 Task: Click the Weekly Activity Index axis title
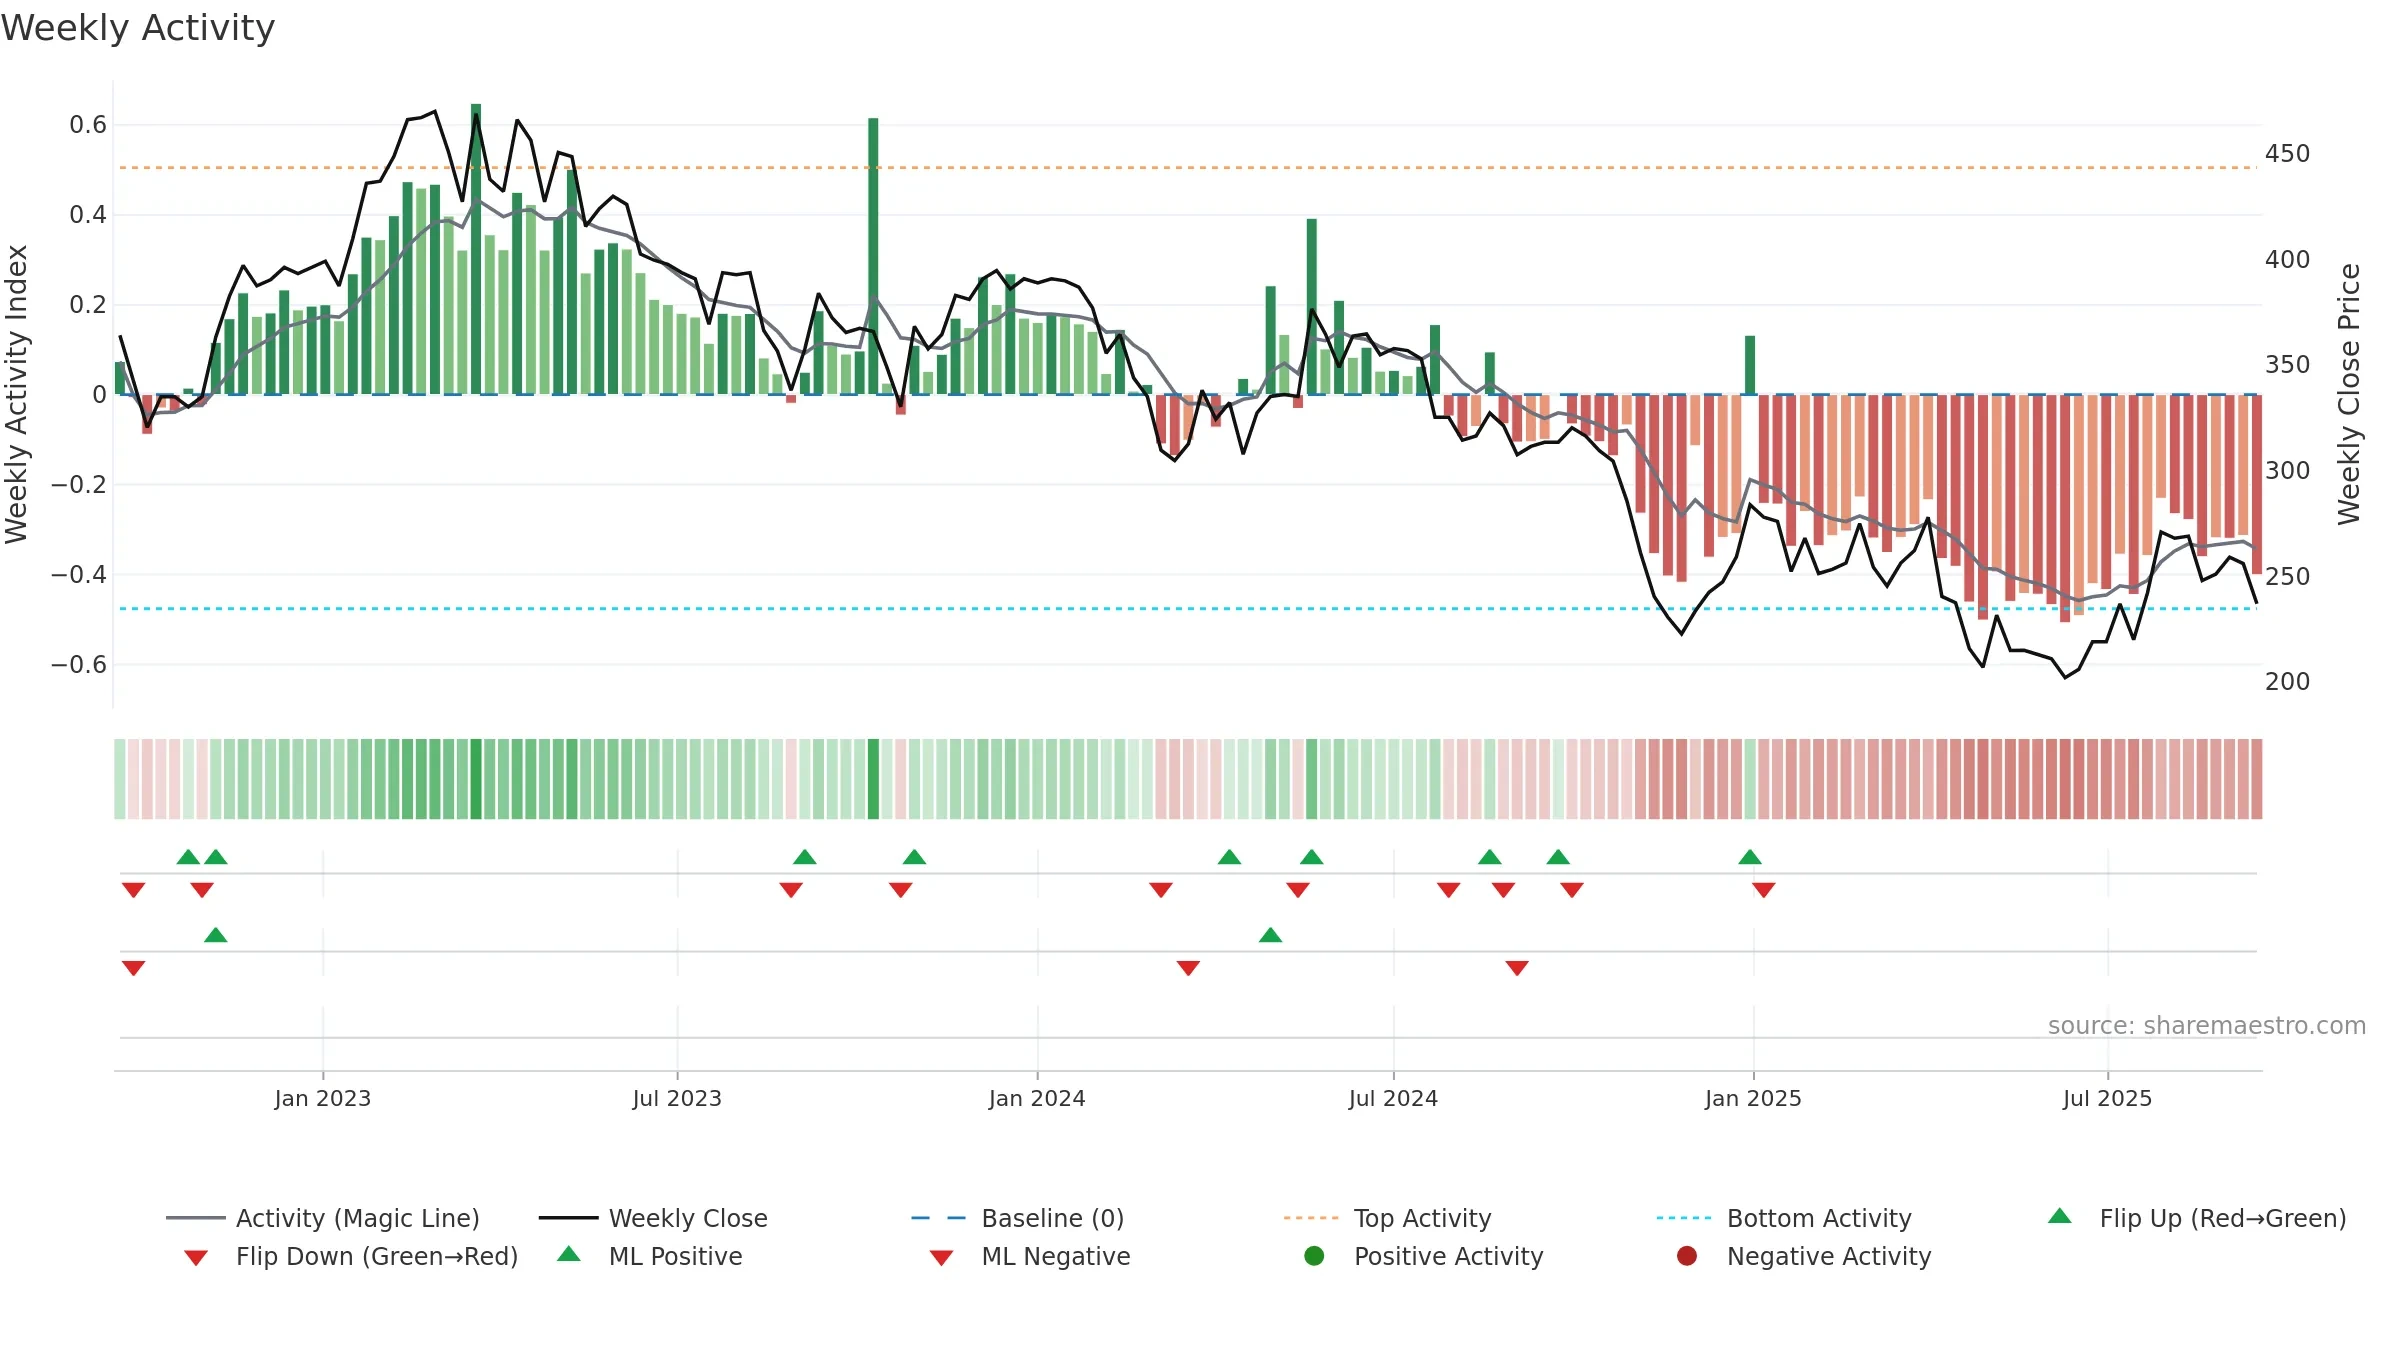pos(16,394)
